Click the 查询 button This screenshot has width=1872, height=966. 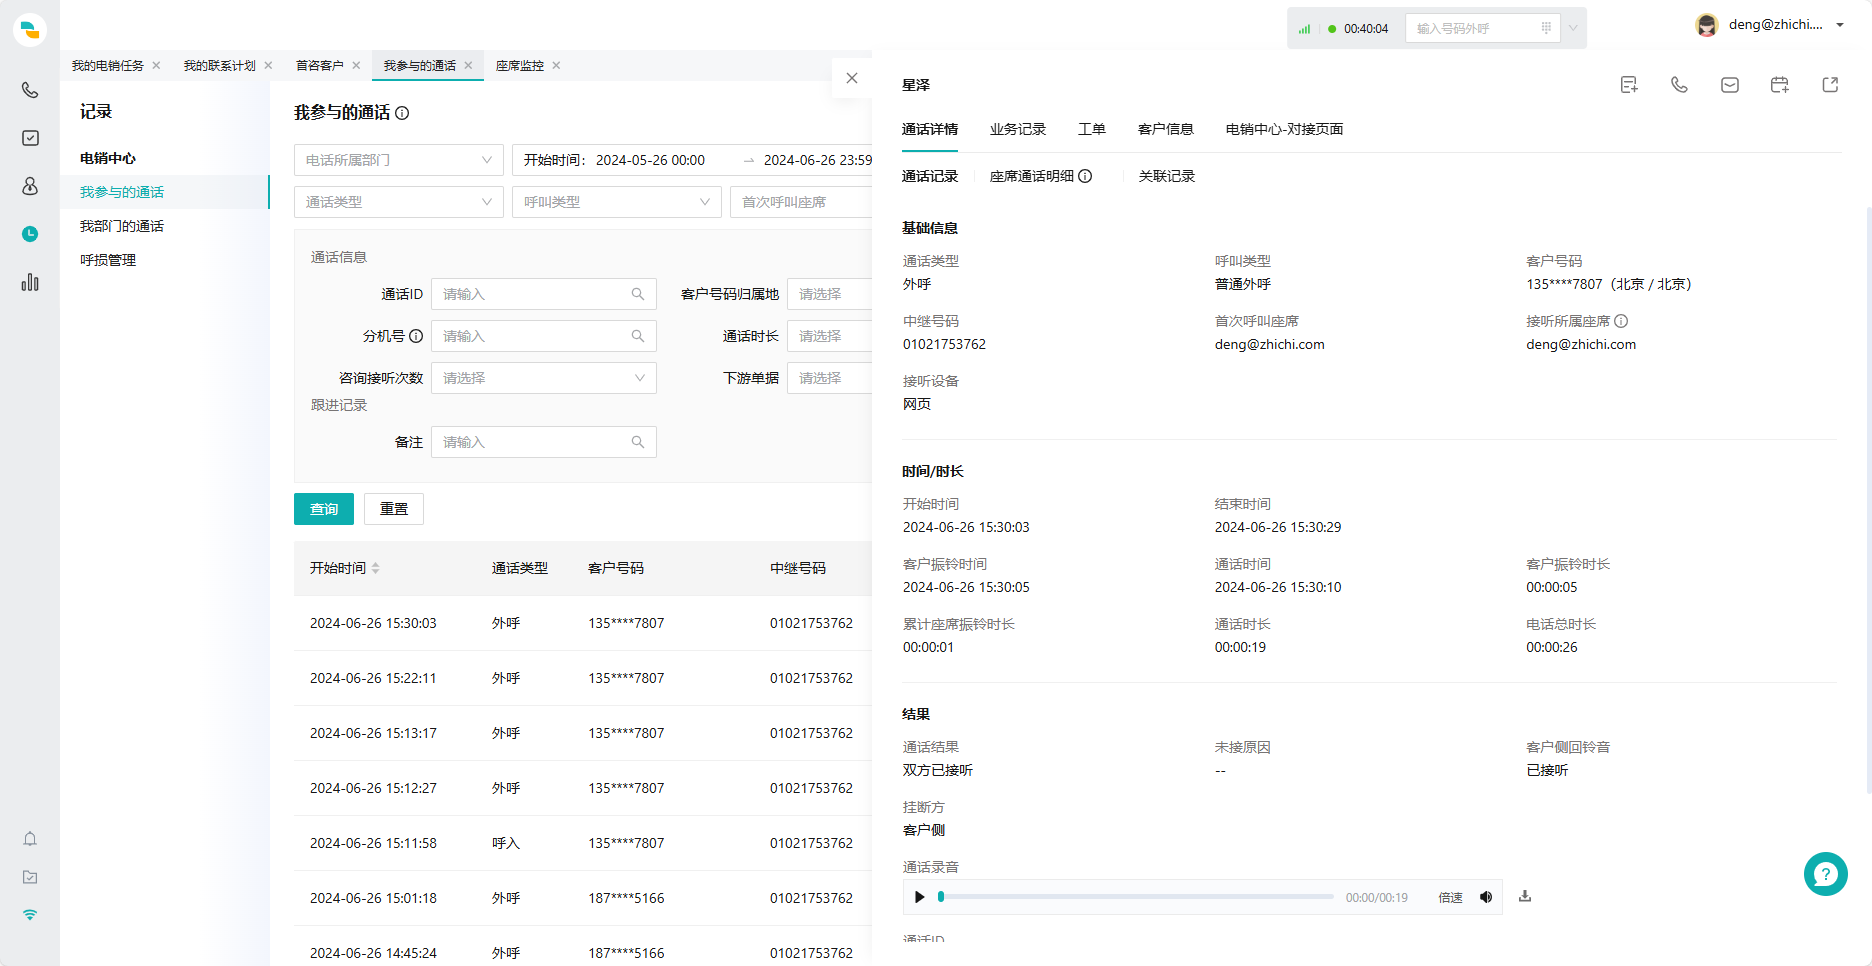pos(324,509)
